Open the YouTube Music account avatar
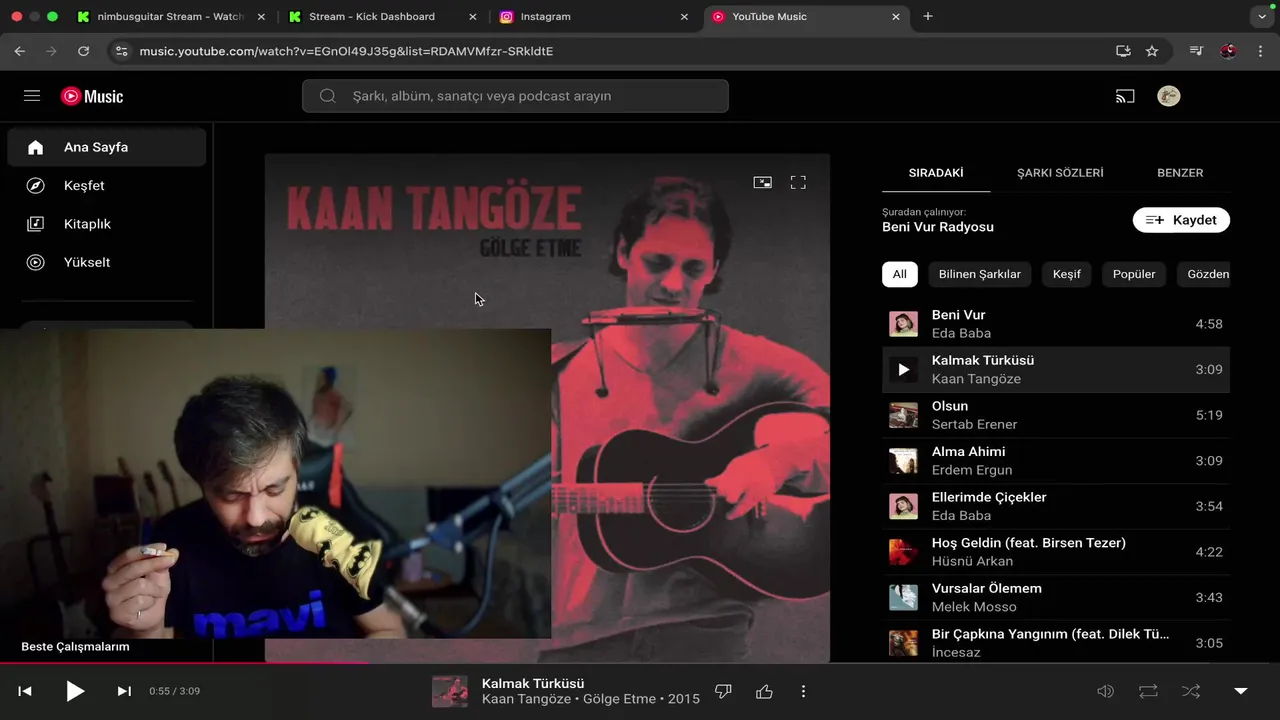Image resolution: width=1280 pixels, height=720 pixels. (1168, 96)
